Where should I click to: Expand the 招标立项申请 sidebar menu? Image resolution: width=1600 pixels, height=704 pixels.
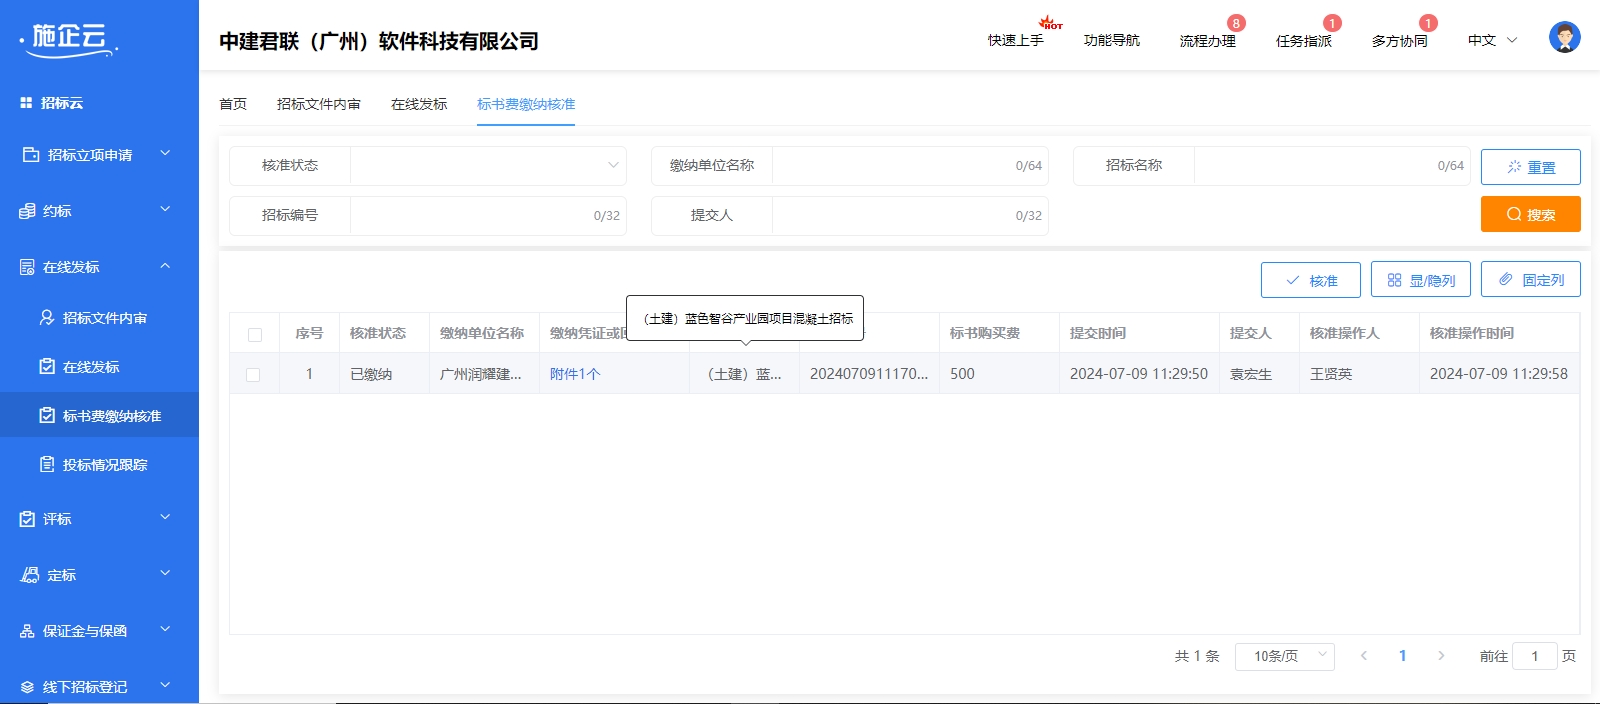pos(98,155)
